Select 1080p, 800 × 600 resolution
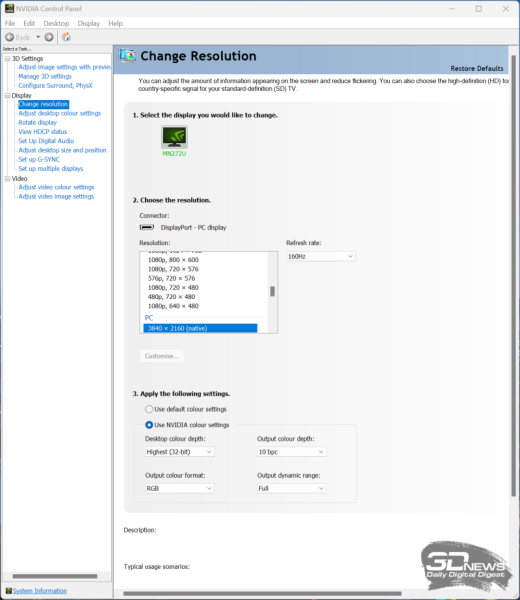 point(173,260)
